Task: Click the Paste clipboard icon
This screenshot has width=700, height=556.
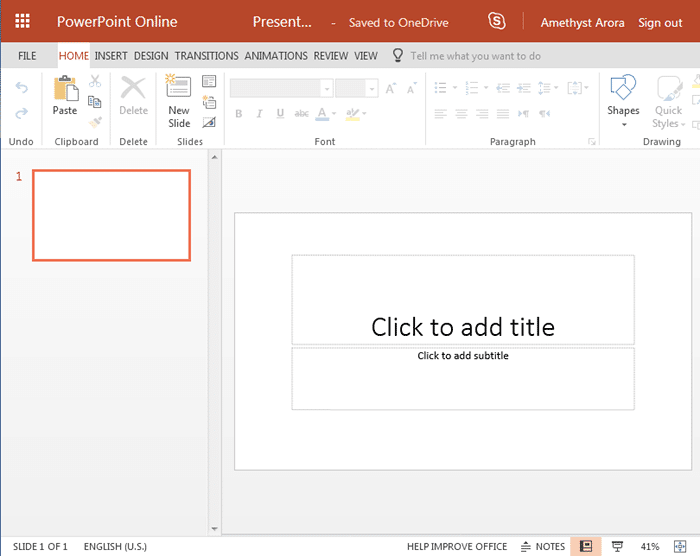Action: pyautogui.click(x=66, y=88)
